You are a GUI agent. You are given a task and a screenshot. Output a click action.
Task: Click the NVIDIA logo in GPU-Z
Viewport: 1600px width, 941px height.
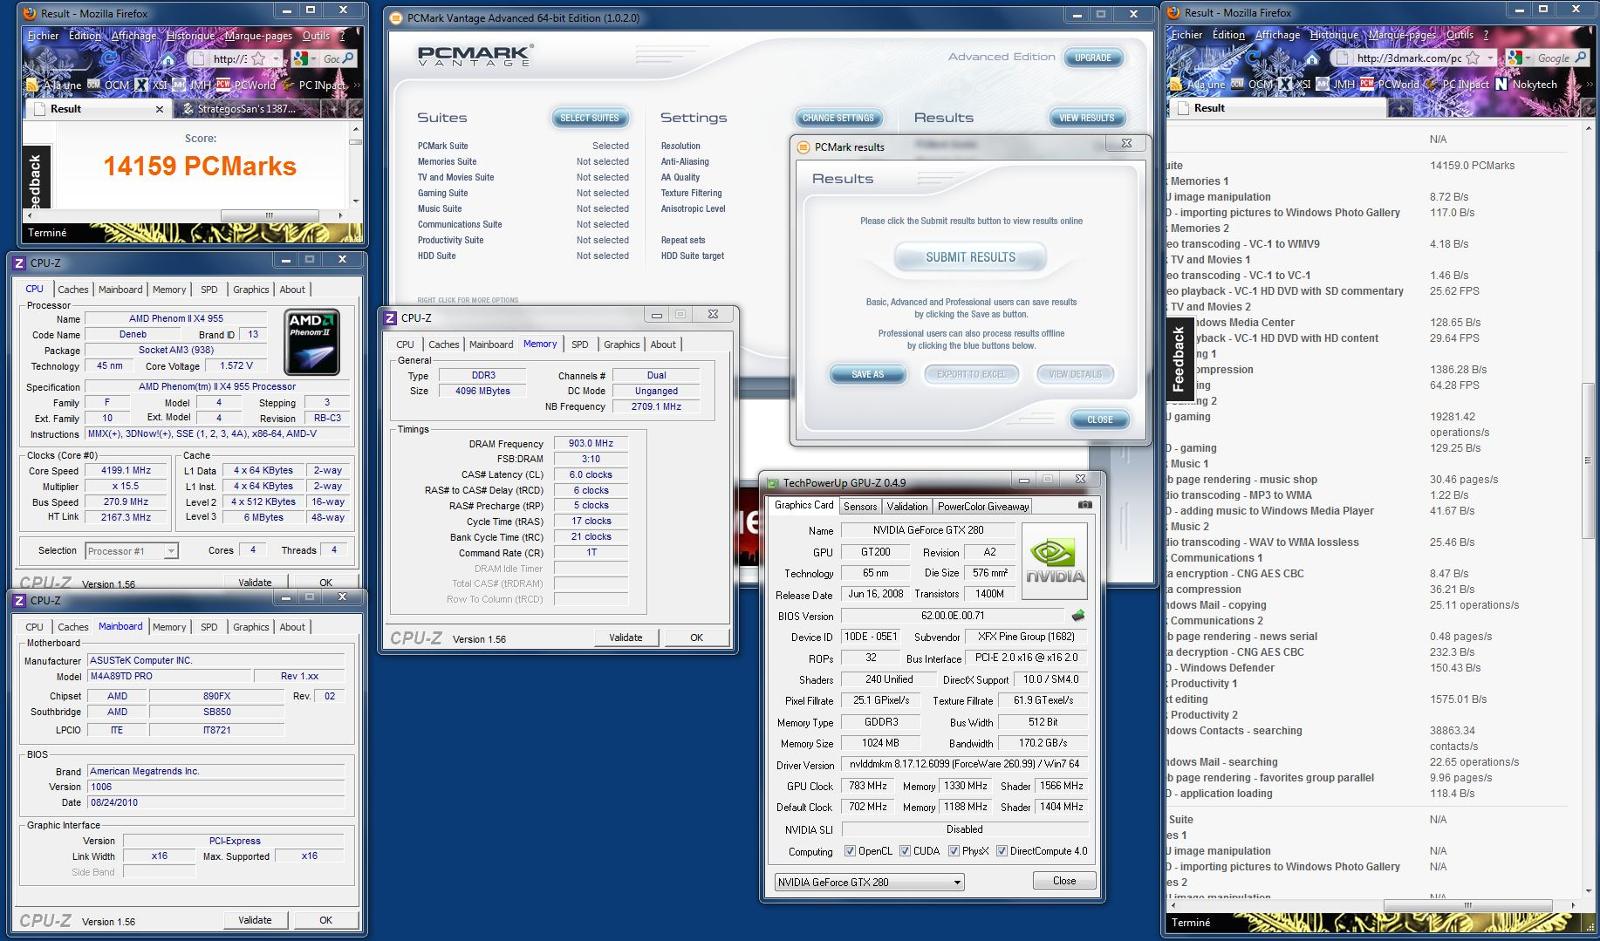[x=1055, y=561]
